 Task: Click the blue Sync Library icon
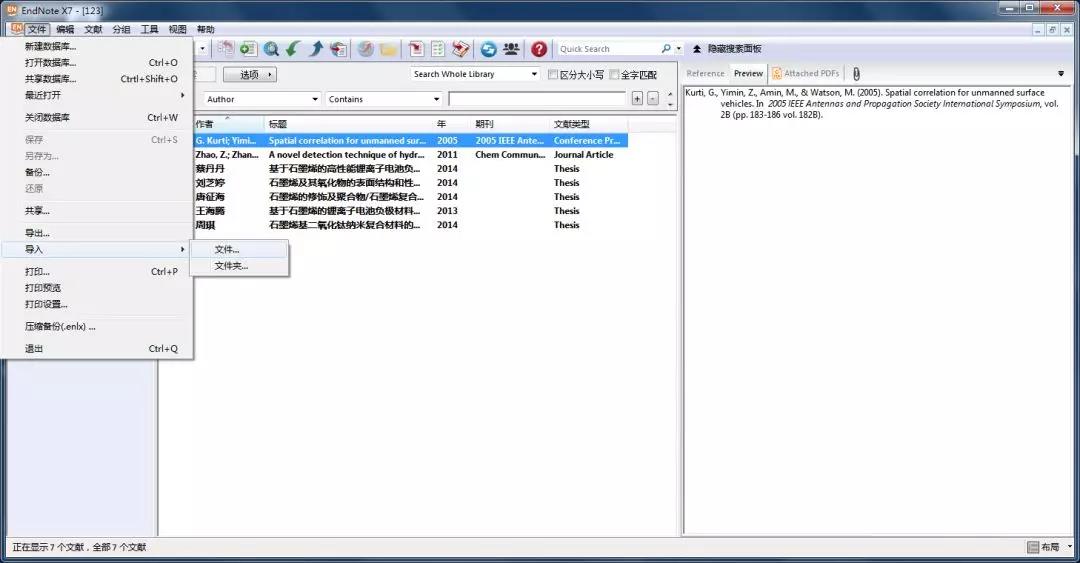point(488,48)
